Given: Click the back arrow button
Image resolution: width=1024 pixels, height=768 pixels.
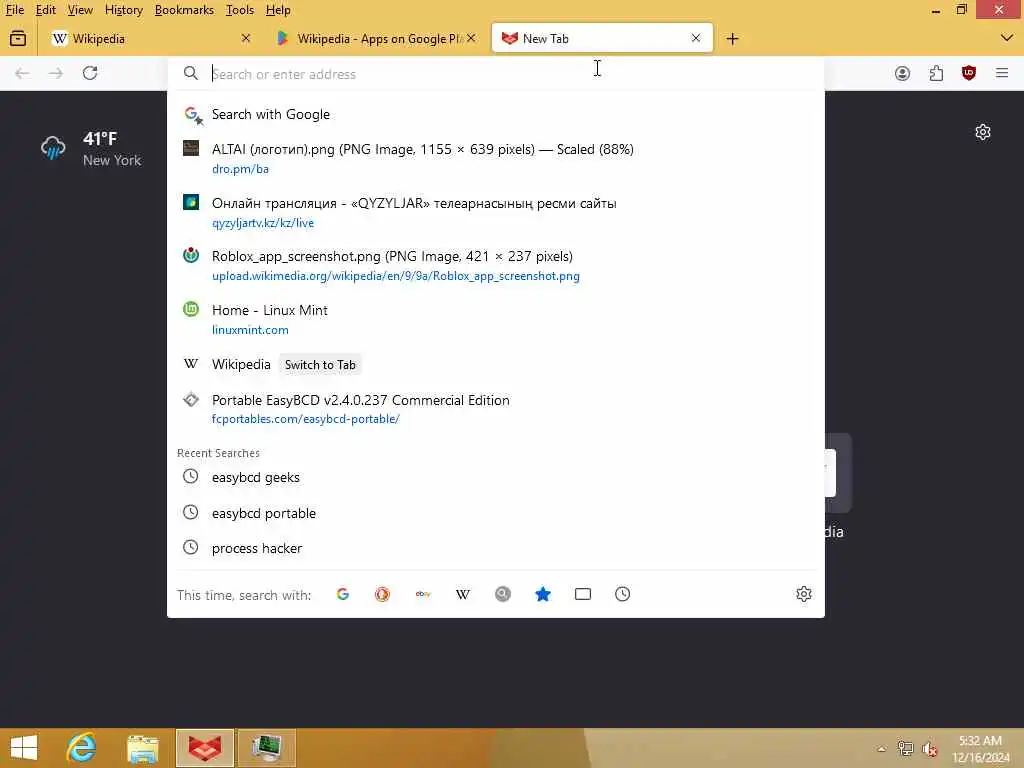Looking at the screenshot, I should pos(22,73).
